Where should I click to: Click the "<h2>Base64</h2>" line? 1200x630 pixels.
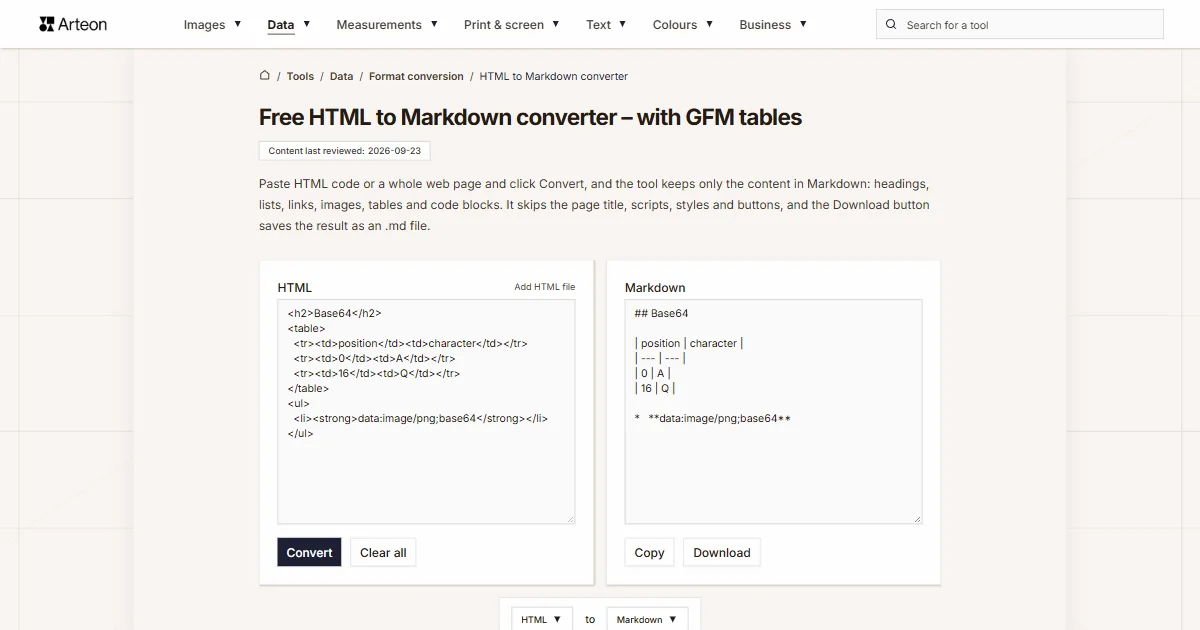pyautogui.click(x=334, y=313)
